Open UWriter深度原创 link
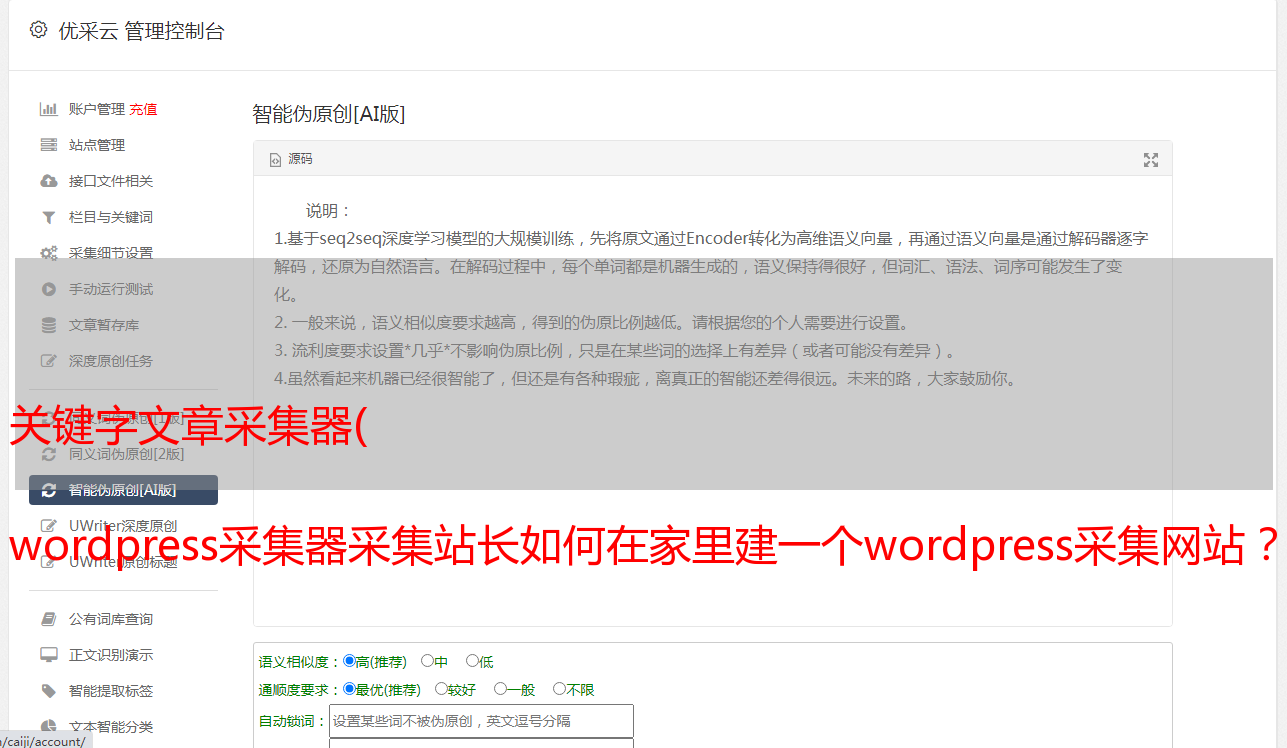Image resolution: width=1287 pixels, height=748 pixels. [123, 526]
